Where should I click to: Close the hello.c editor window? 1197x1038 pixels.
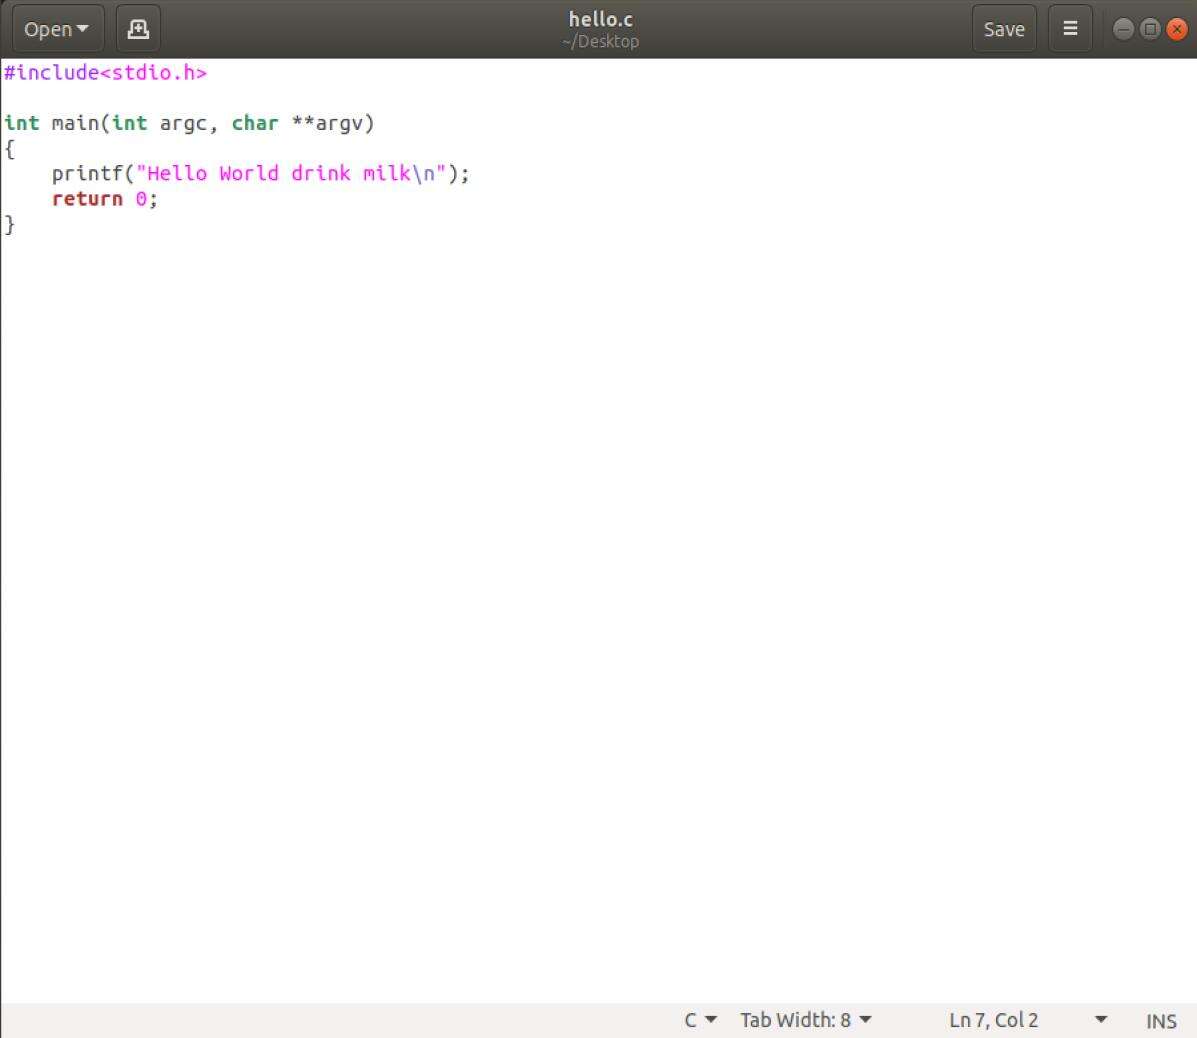(x=1176, y=29)
